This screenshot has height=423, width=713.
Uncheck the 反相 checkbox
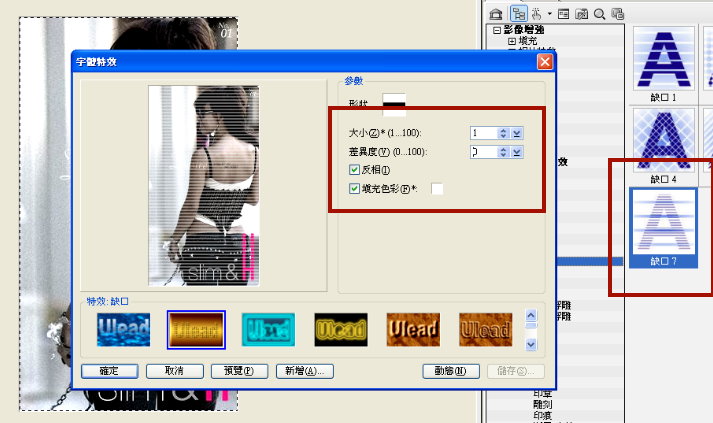click(x=354, y=170)
